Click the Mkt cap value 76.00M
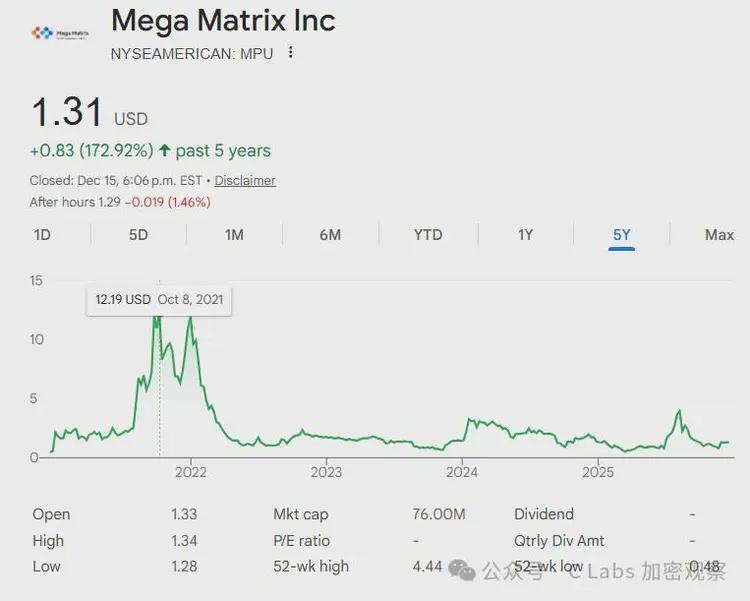 [438, 514]
